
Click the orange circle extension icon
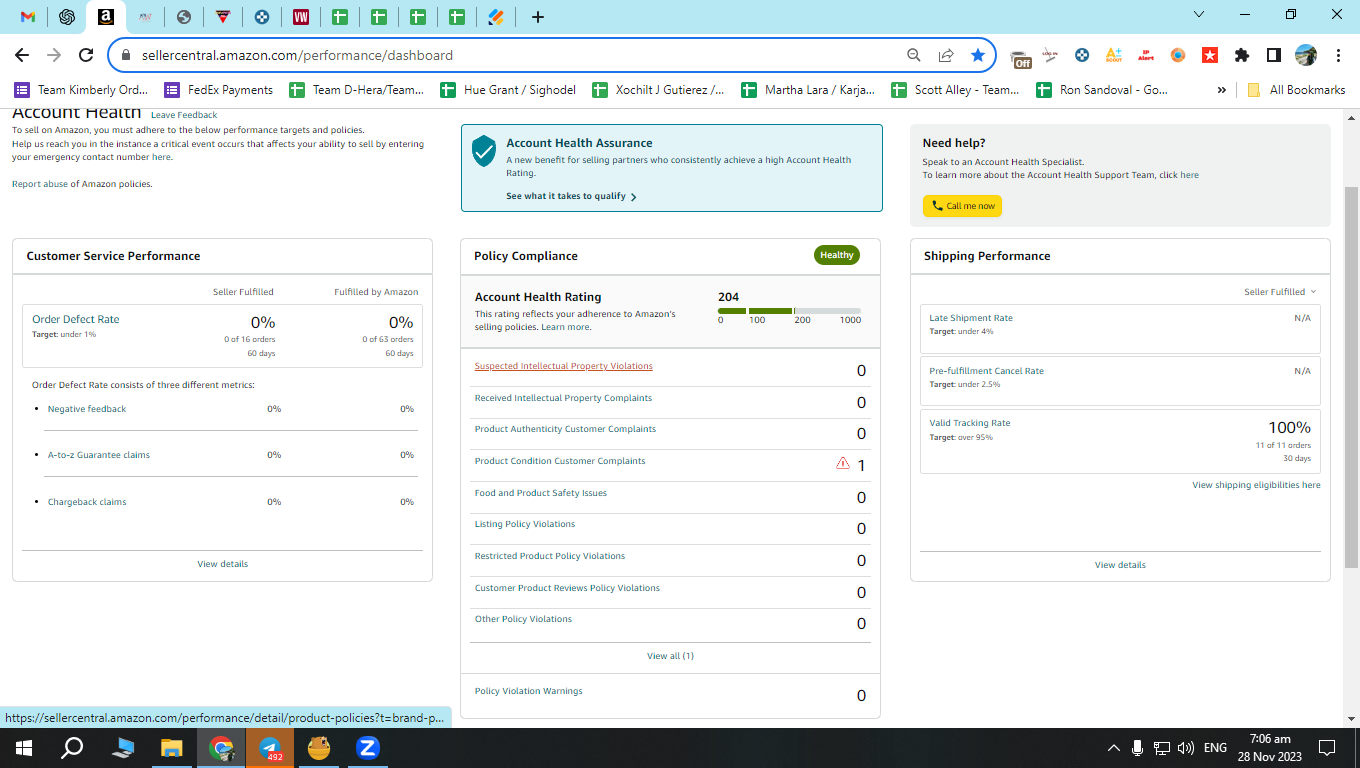pyautogui.click(x=1178, y=56)
